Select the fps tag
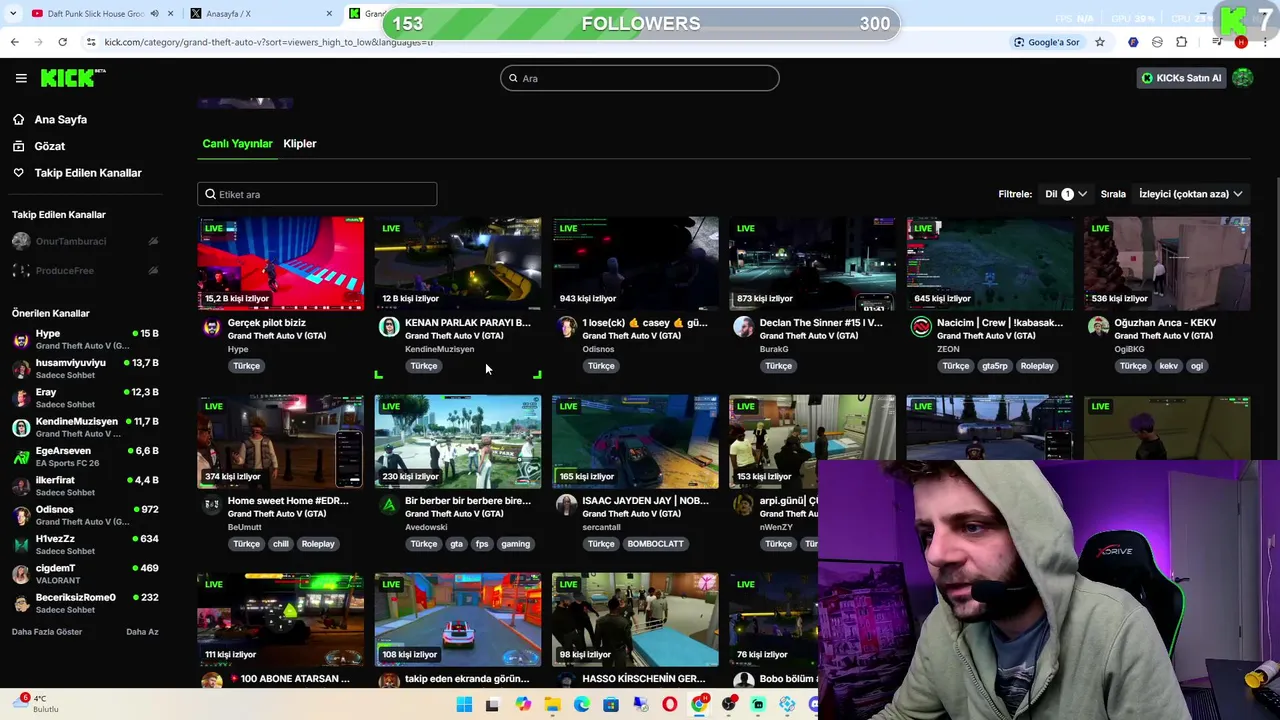 pos(482,544)
